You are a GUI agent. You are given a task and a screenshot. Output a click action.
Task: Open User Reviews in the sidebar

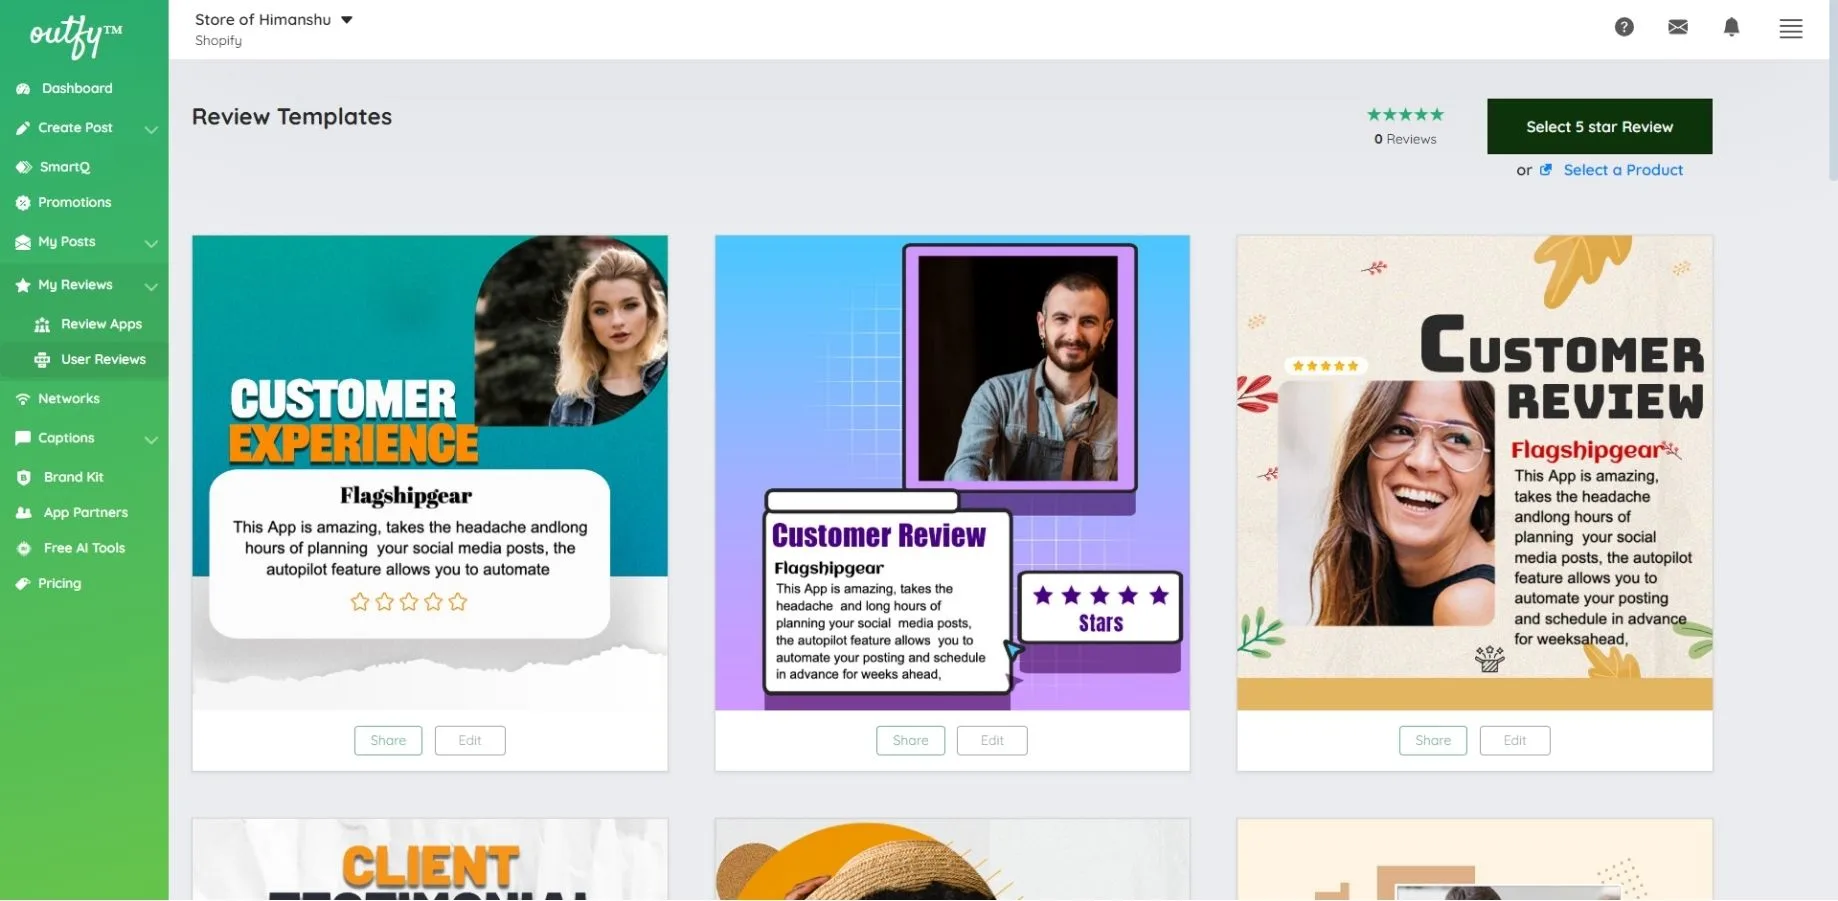pyautogui.click(x=102, y=360)
